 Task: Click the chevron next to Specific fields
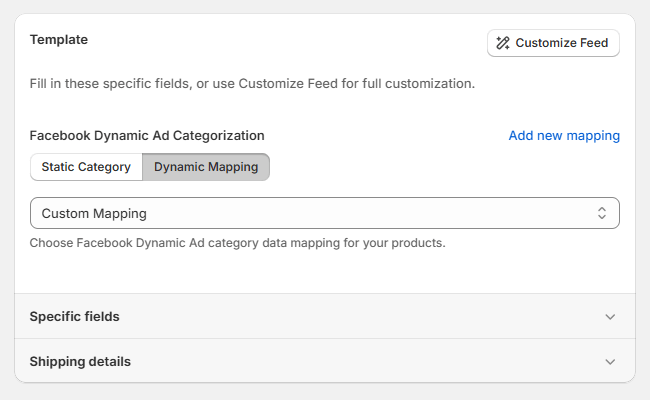coord(610,317)
